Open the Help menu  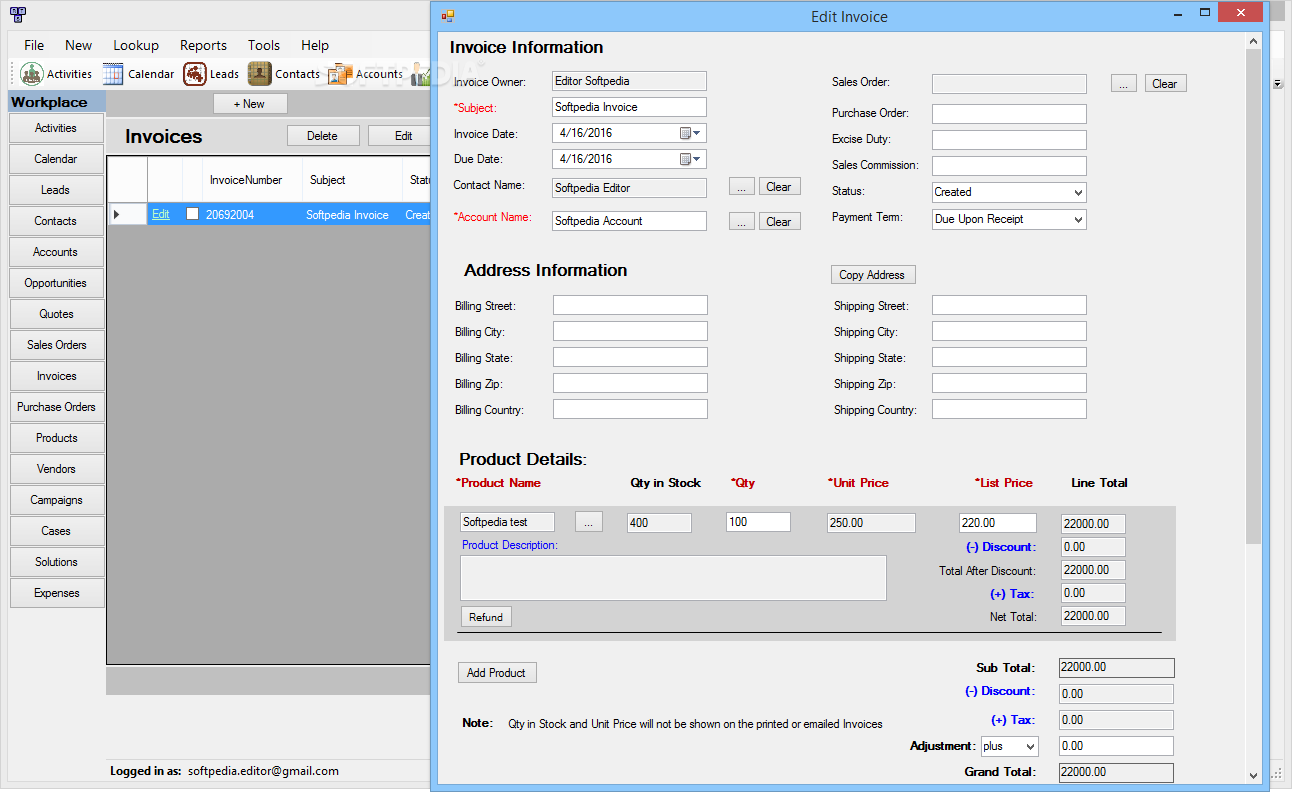point(315,45)
